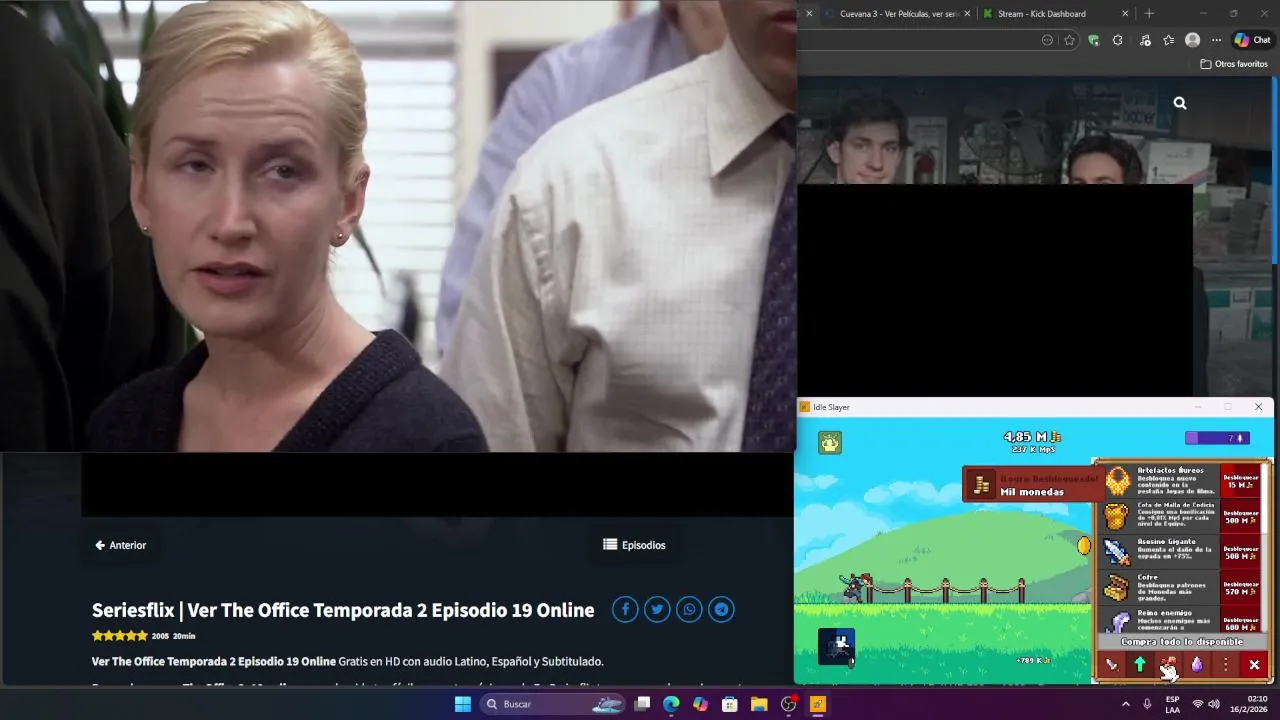Open the purple soul drop tab in Idle Slayer
This screenshot has height=720, width=1280.
(x=1197, y=665)
